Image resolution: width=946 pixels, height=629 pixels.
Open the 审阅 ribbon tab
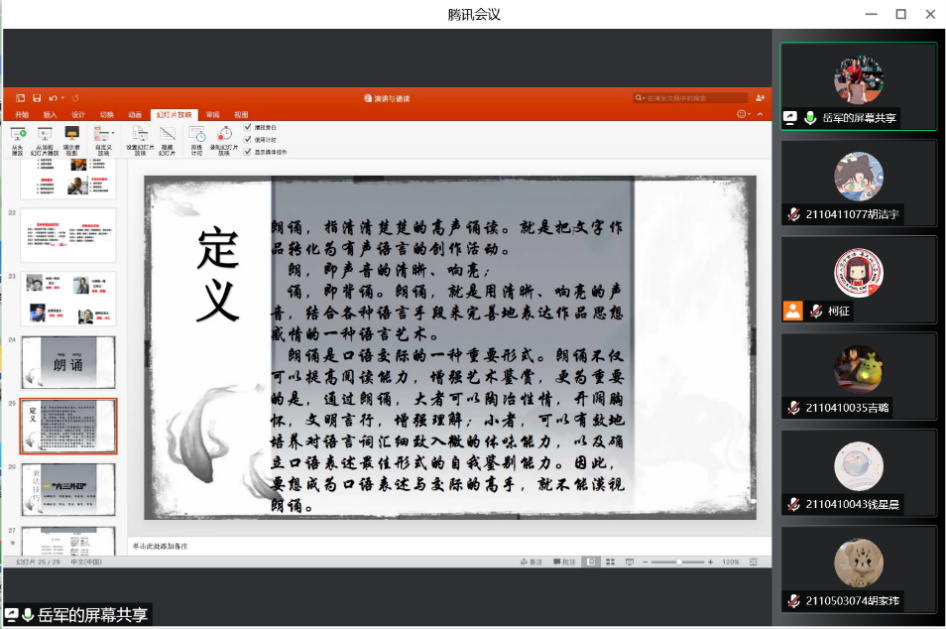[213, 115]
